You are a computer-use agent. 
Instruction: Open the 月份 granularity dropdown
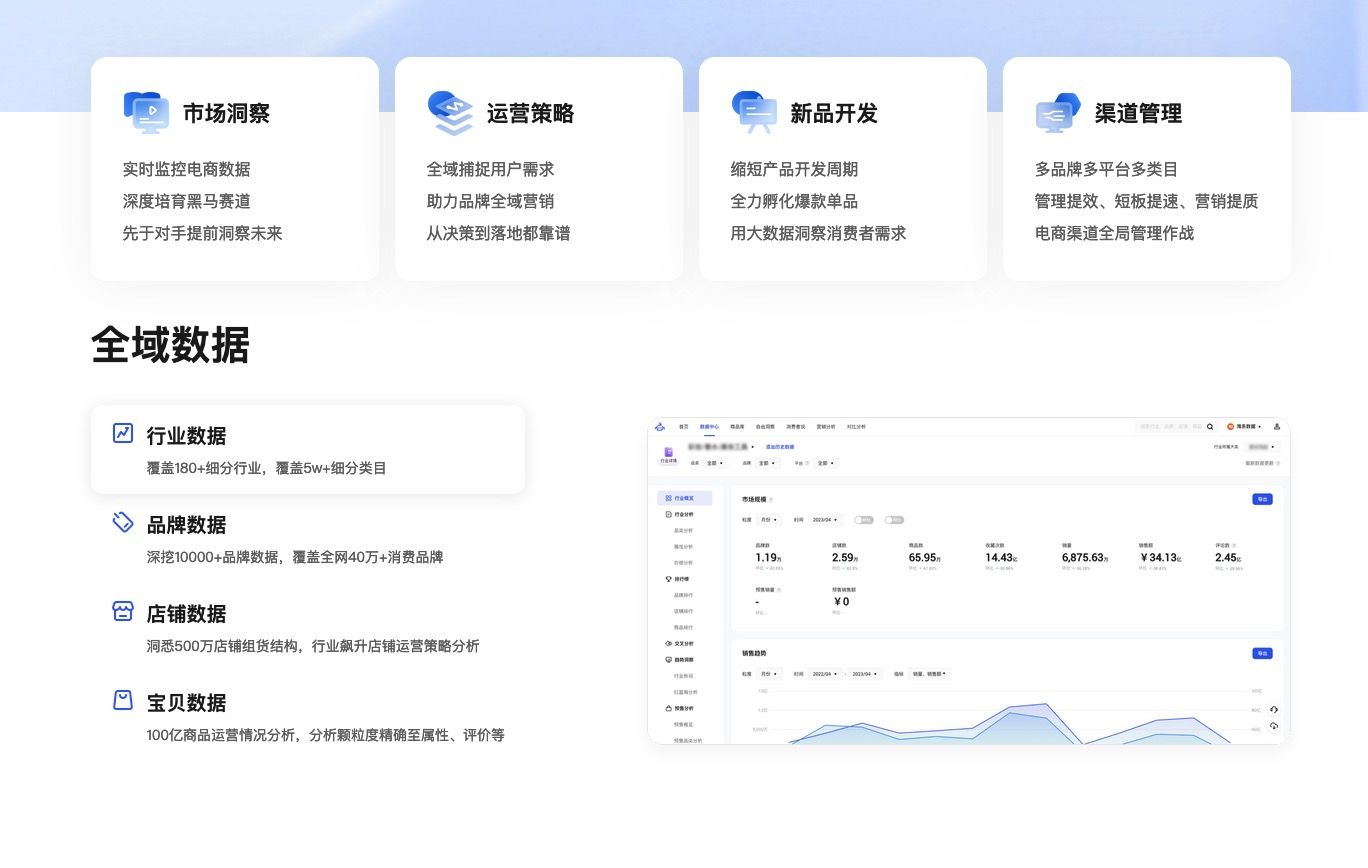click(771, 520)
